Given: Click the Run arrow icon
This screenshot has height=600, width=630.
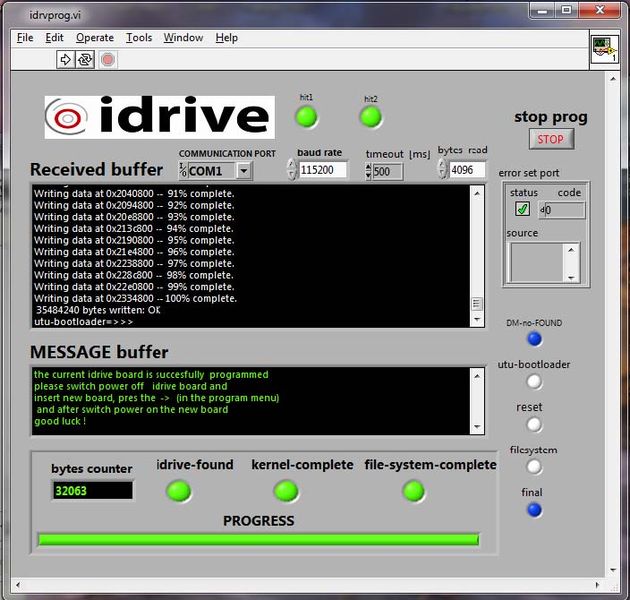Looking at the screenshot, I should pos(65,59).
